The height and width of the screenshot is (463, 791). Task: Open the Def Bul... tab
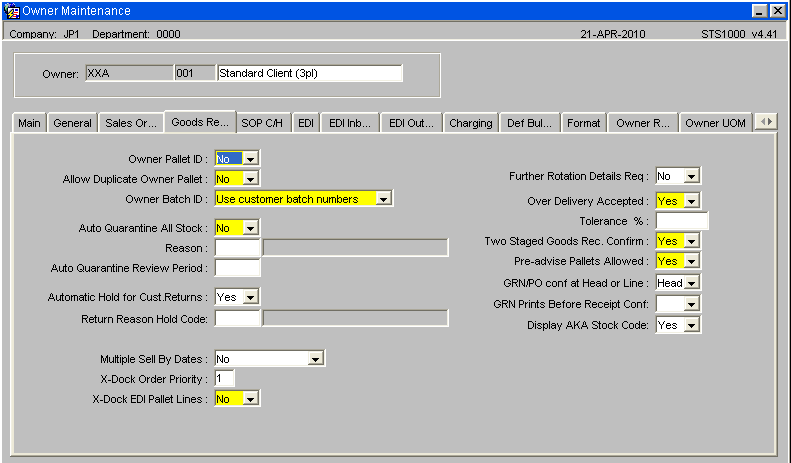point(529,123)
